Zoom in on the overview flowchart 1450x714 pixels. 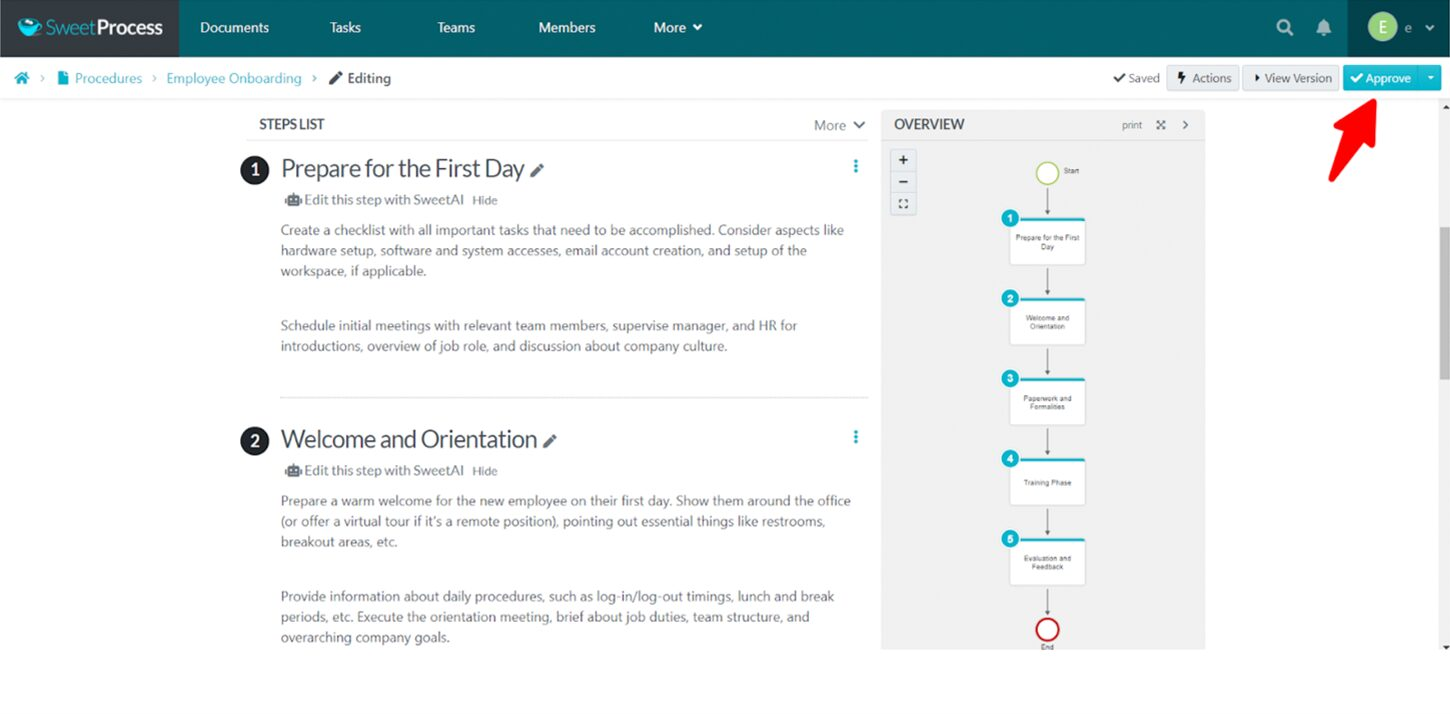tap(903, 160)
